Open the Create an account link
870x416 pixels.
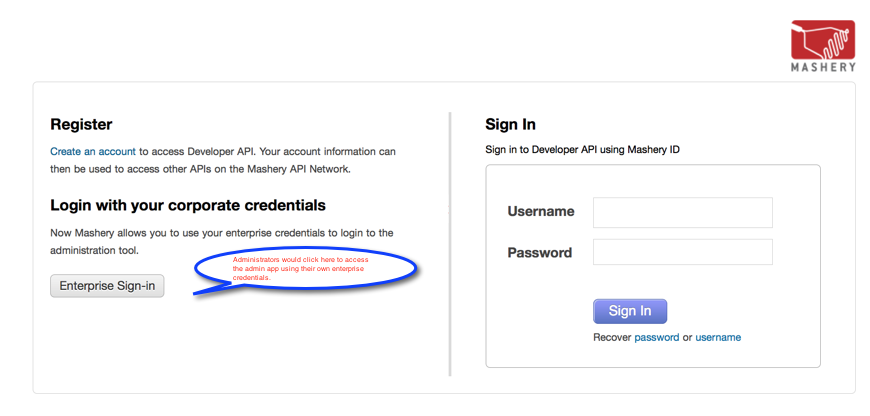tap(93, 151)
